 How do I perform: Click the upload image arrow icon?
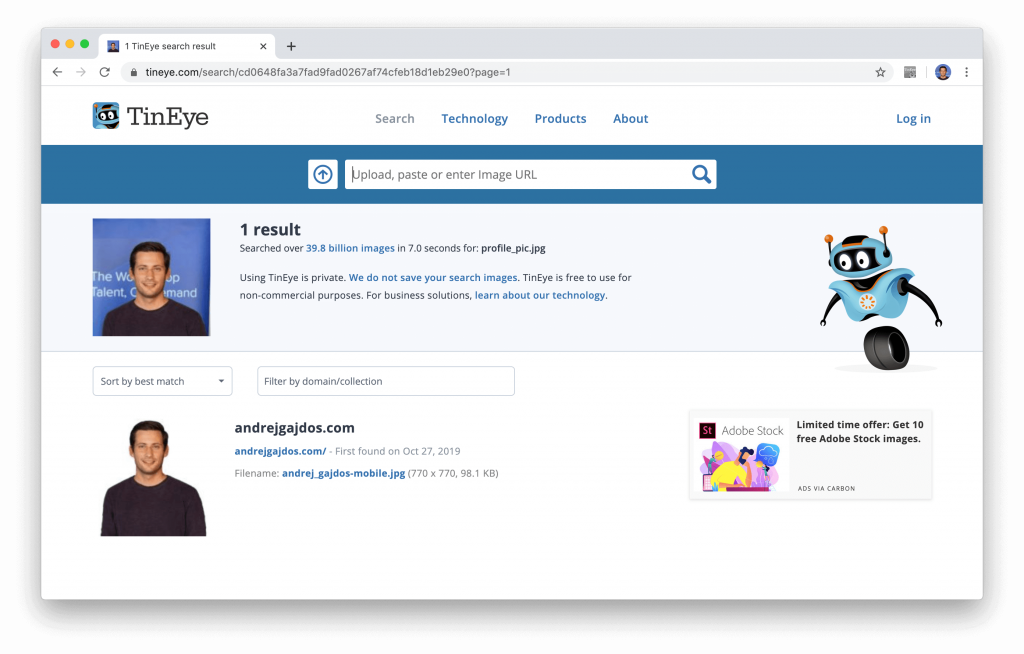pyautogui.click(x=322, y=174)
